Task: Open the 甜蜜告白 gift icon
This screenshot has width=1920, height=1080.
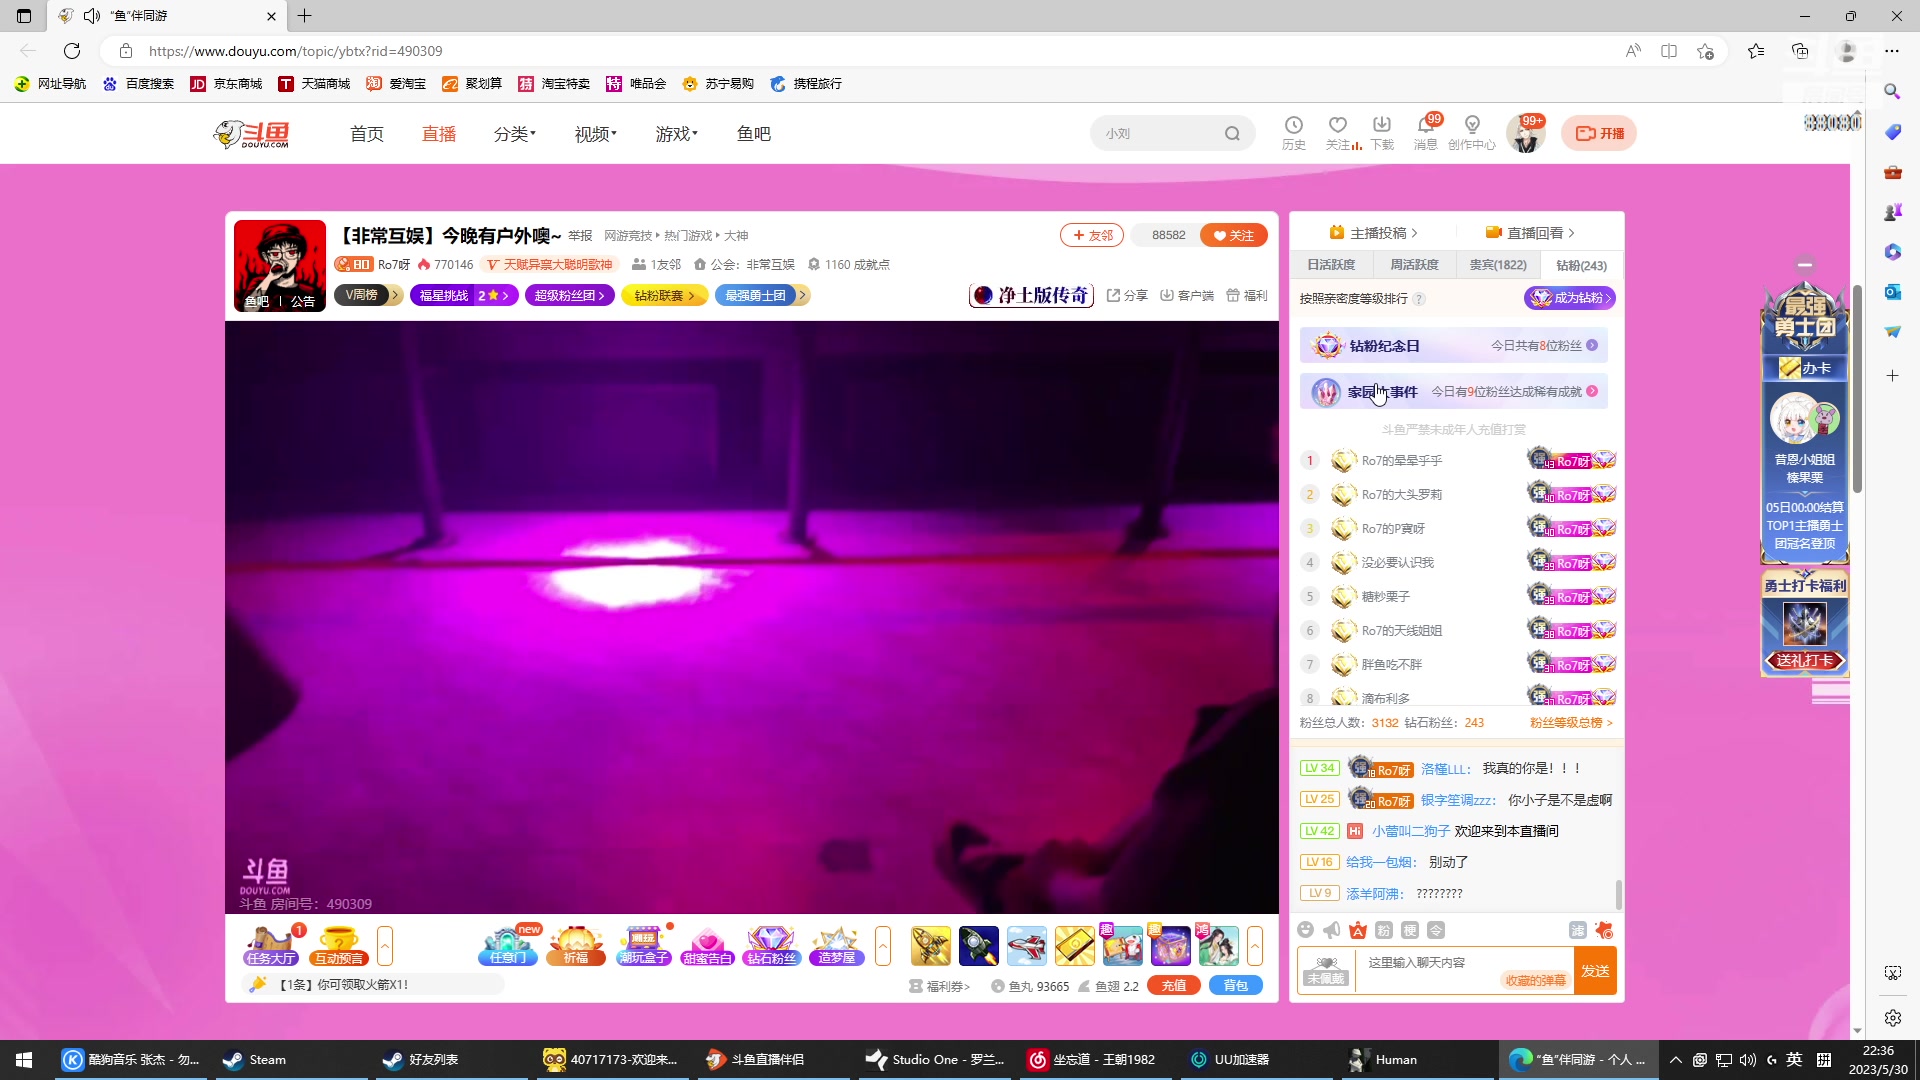Action: pos(709,945)
